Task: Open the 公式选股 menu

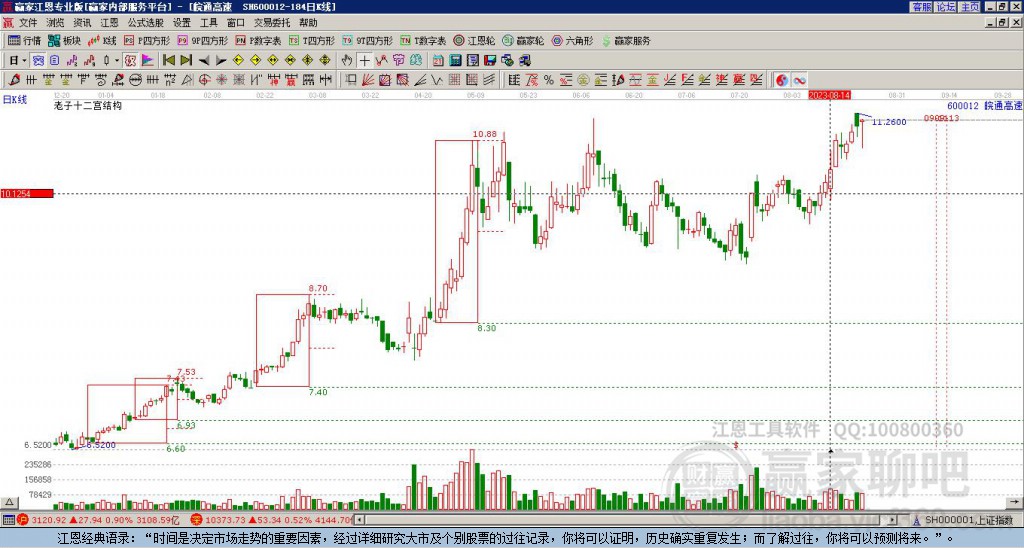Action: [x=146, y=23]
